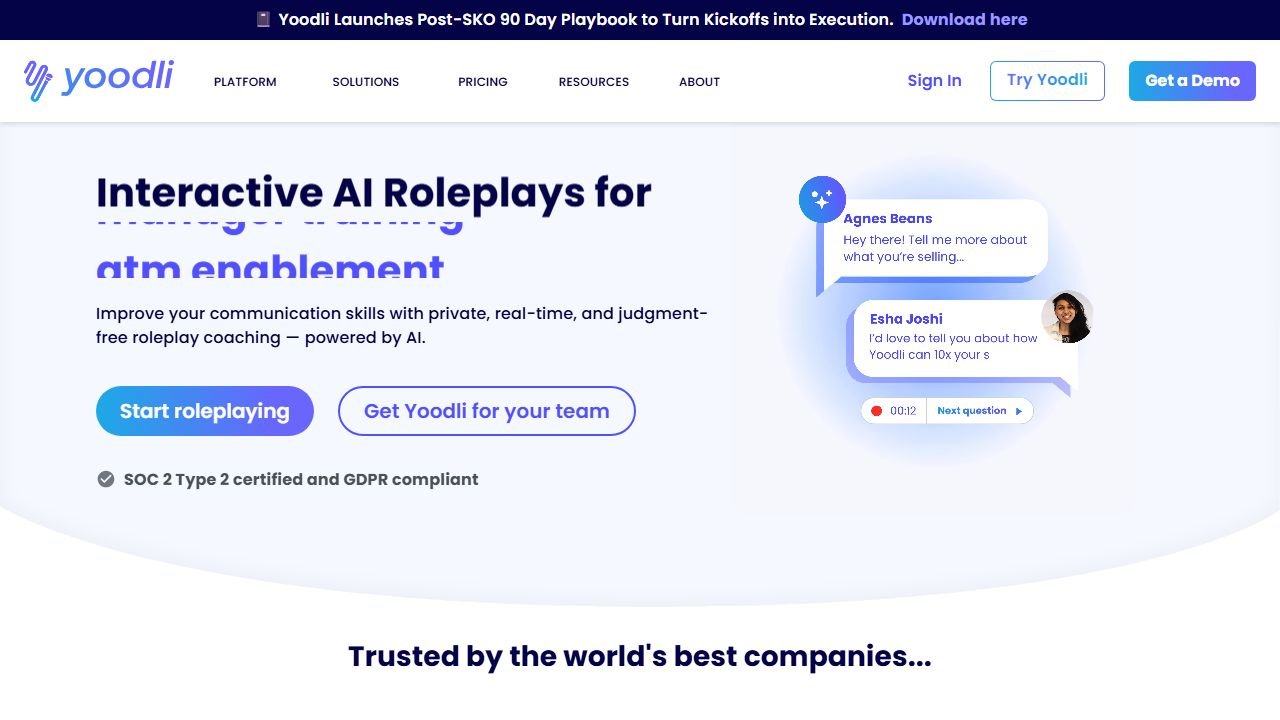Click the checkmark badge beside SOC 2
This screenshot has width=1280, height=720.
click(x=105, y=479)
